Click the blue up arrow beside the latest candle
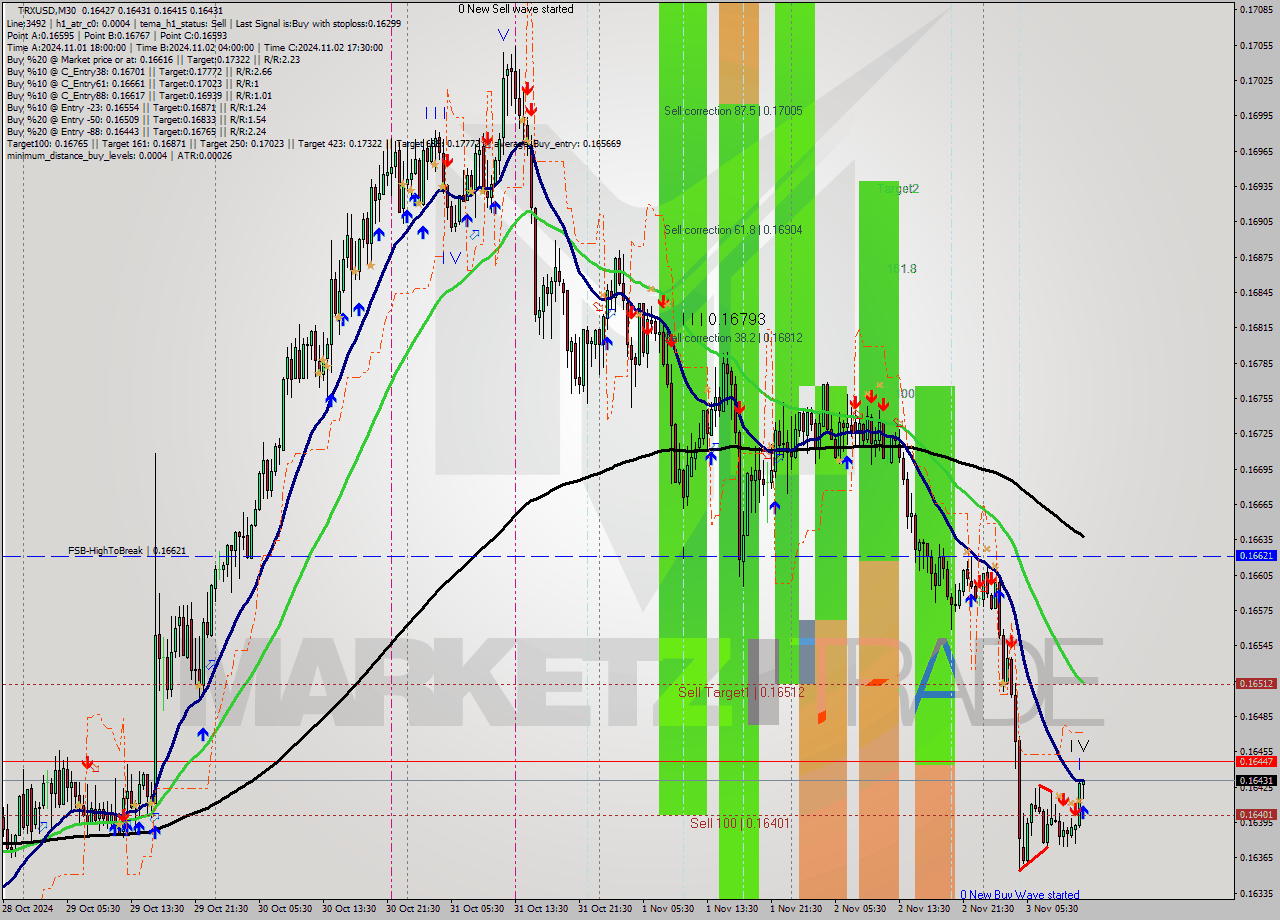Screen dimensions: 1280x920 click(x=1084, y=812)
